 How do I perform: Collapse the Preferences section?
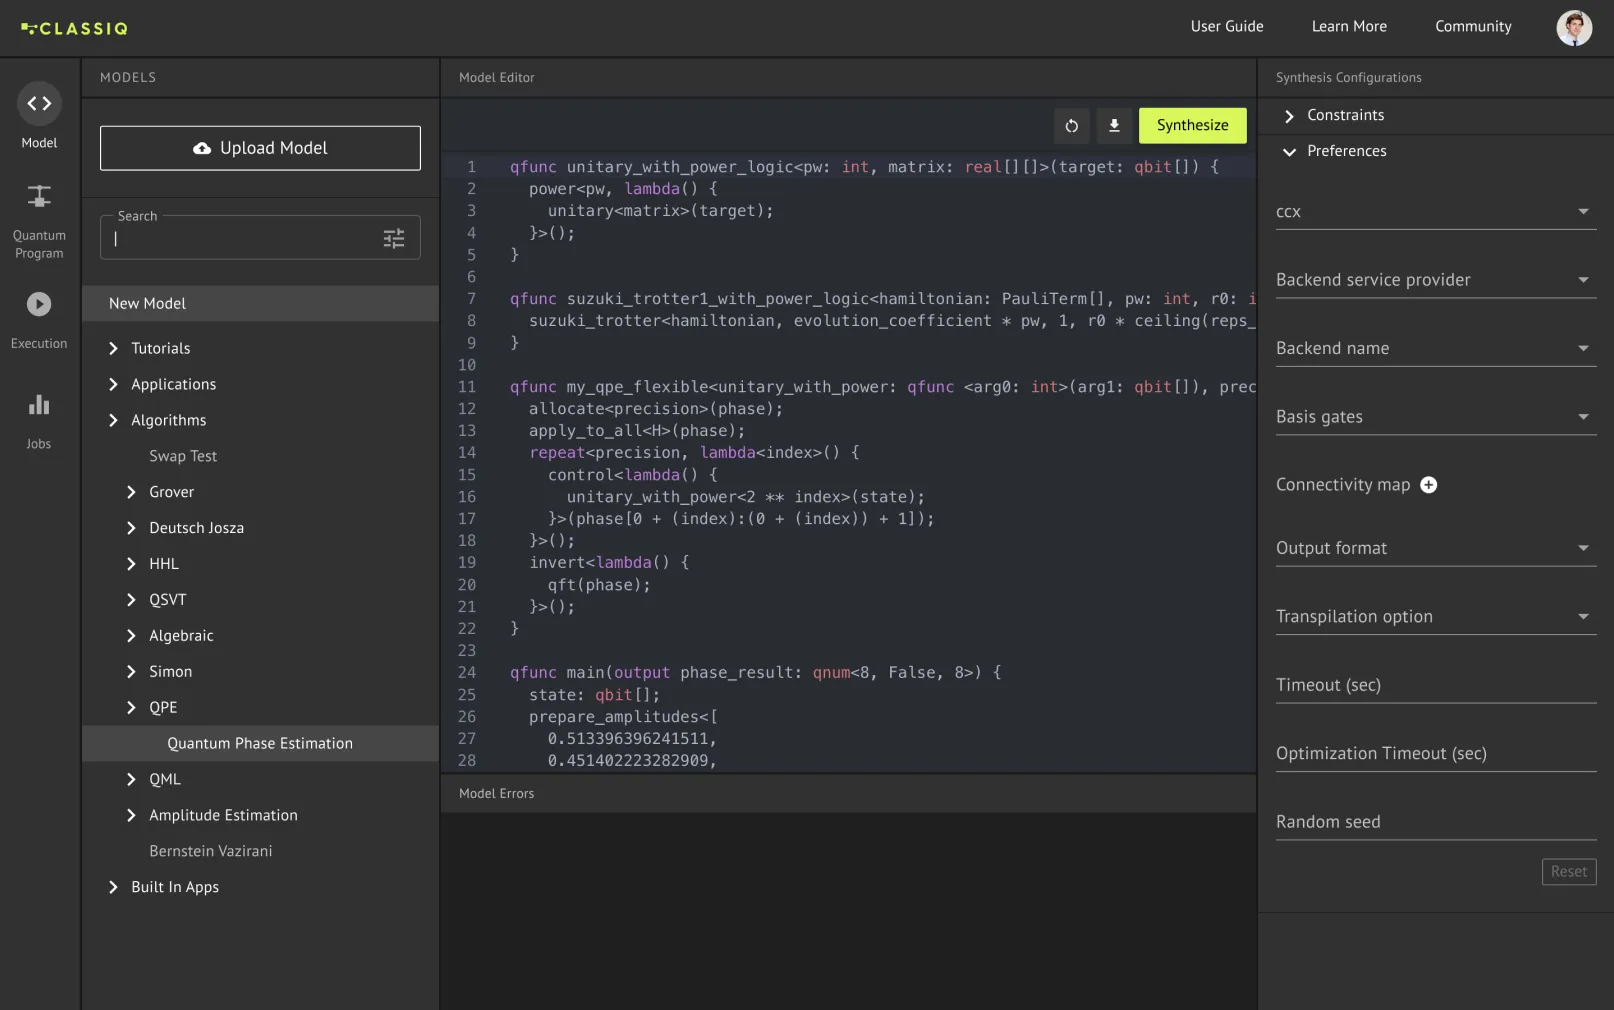[x=1289, y=152]
